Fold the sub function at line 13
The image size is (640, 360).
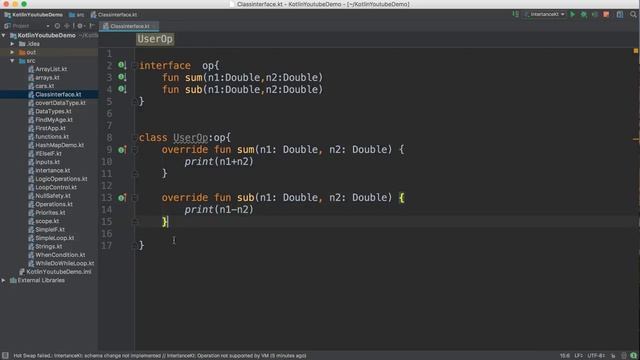(135, 198)
